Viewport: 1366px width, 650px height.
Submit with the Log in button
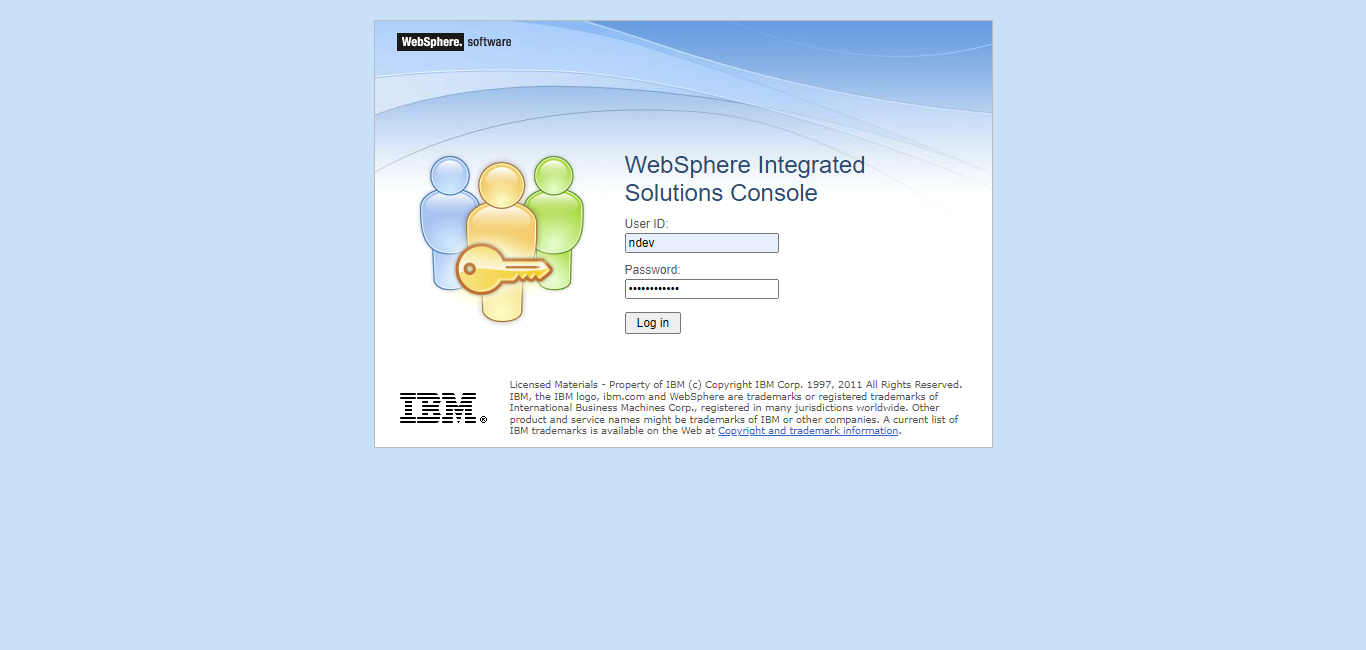pyautogui.click(x=653, y=323)
